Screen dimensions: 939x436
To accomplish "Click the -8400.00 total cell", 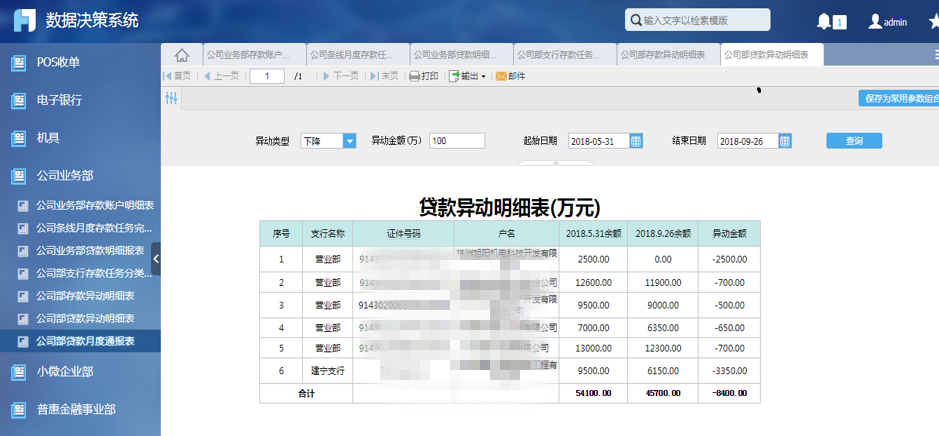I will 729,393.
